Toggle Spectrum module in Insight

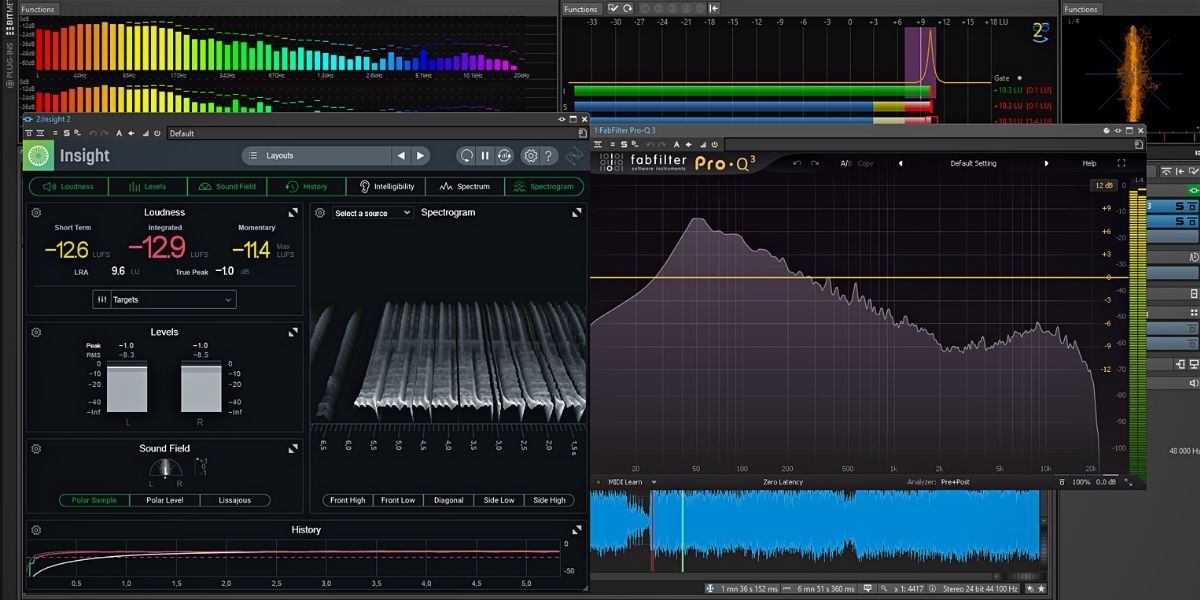coord(465,186)
